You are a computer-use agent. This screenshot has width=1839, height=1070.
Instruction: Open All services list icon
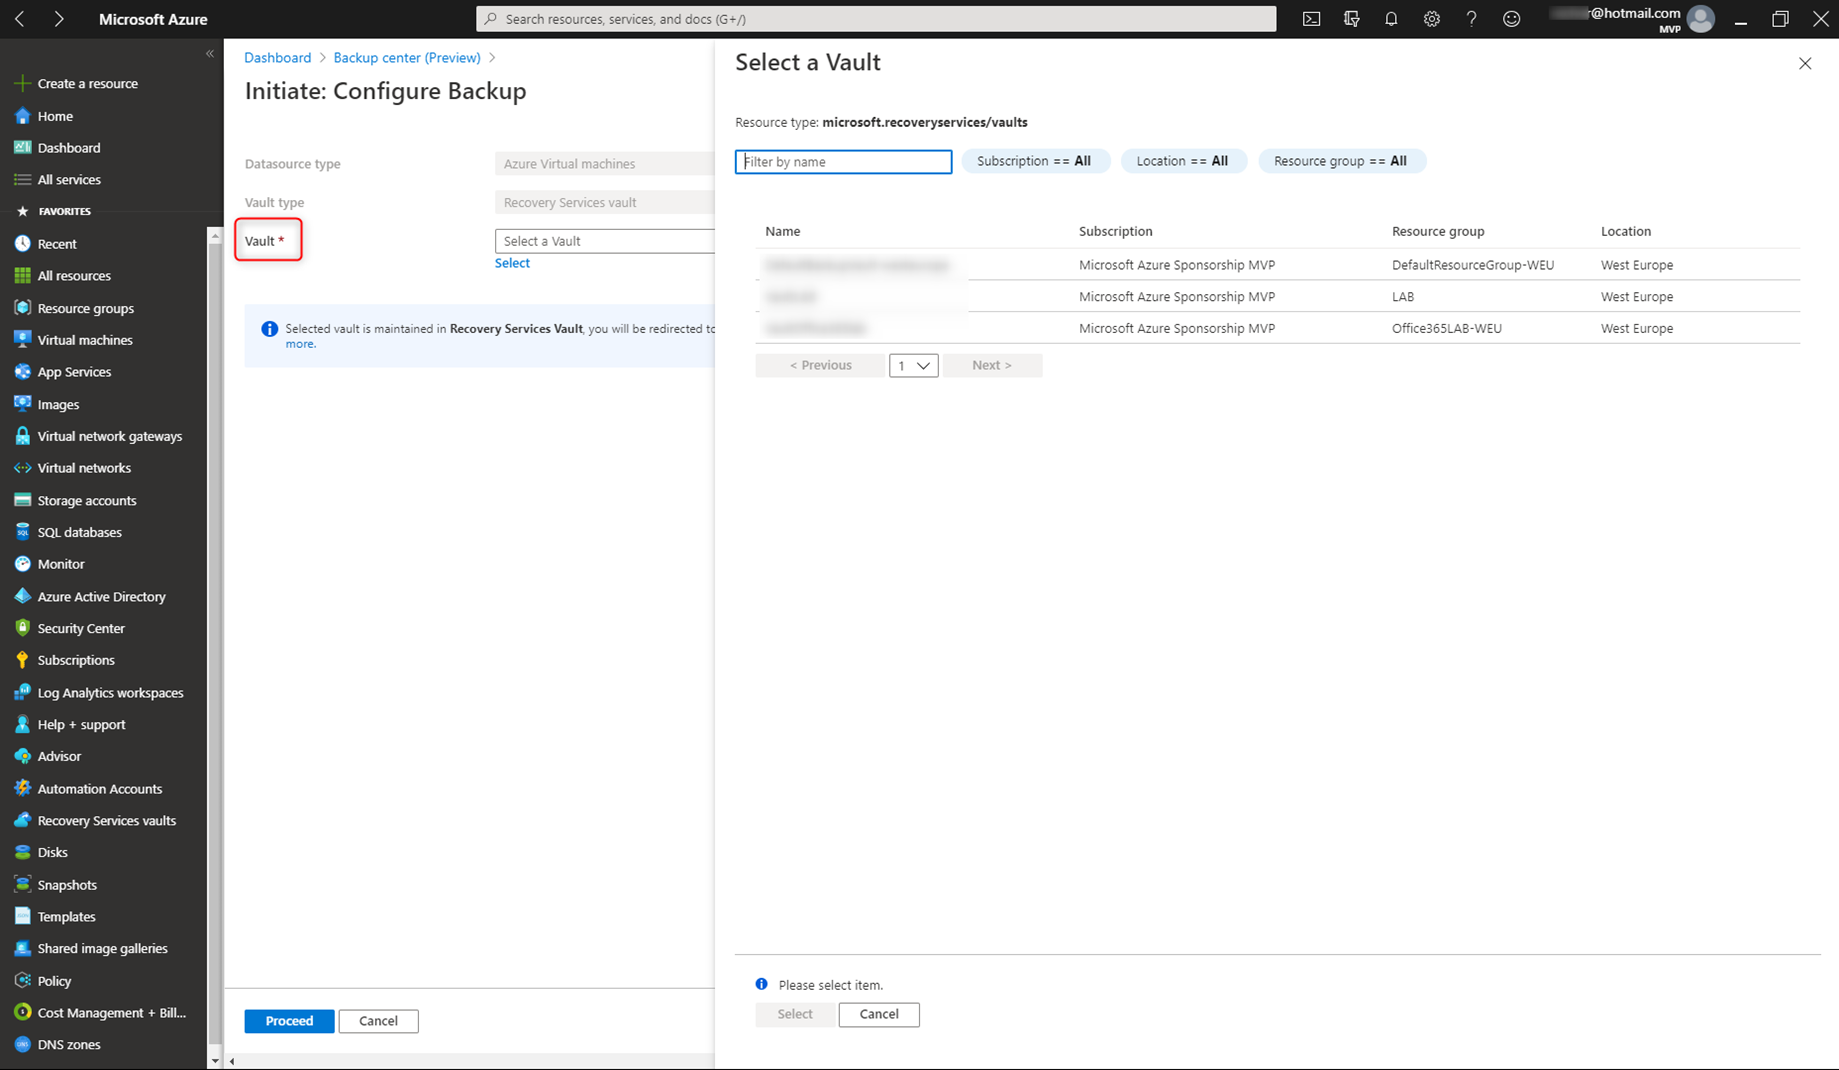click(x=22, y=180)
